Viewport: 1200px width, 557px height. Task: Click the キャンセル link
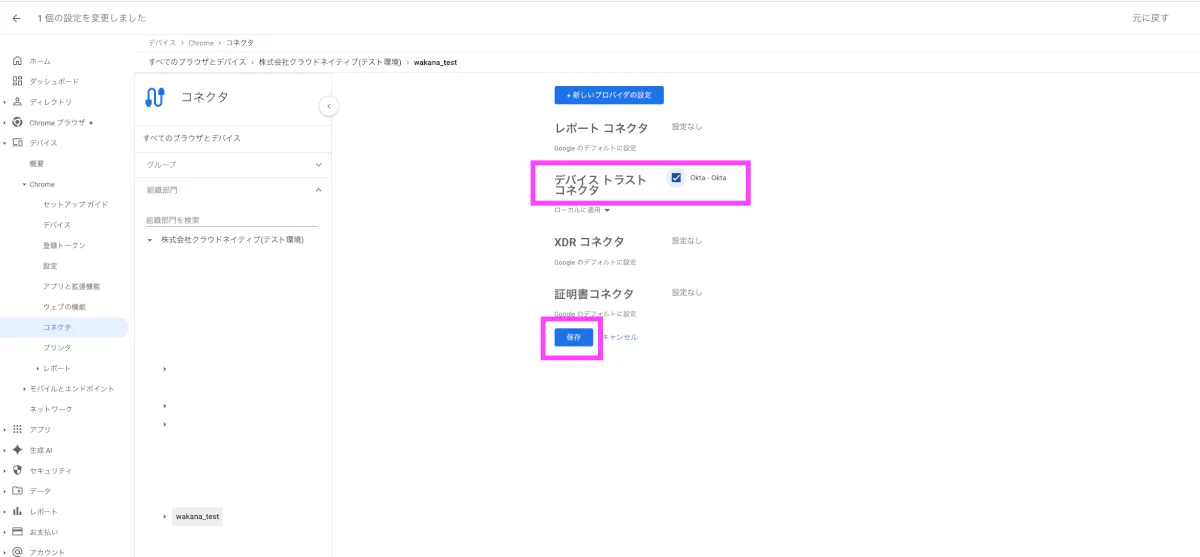tap(619, 337)
